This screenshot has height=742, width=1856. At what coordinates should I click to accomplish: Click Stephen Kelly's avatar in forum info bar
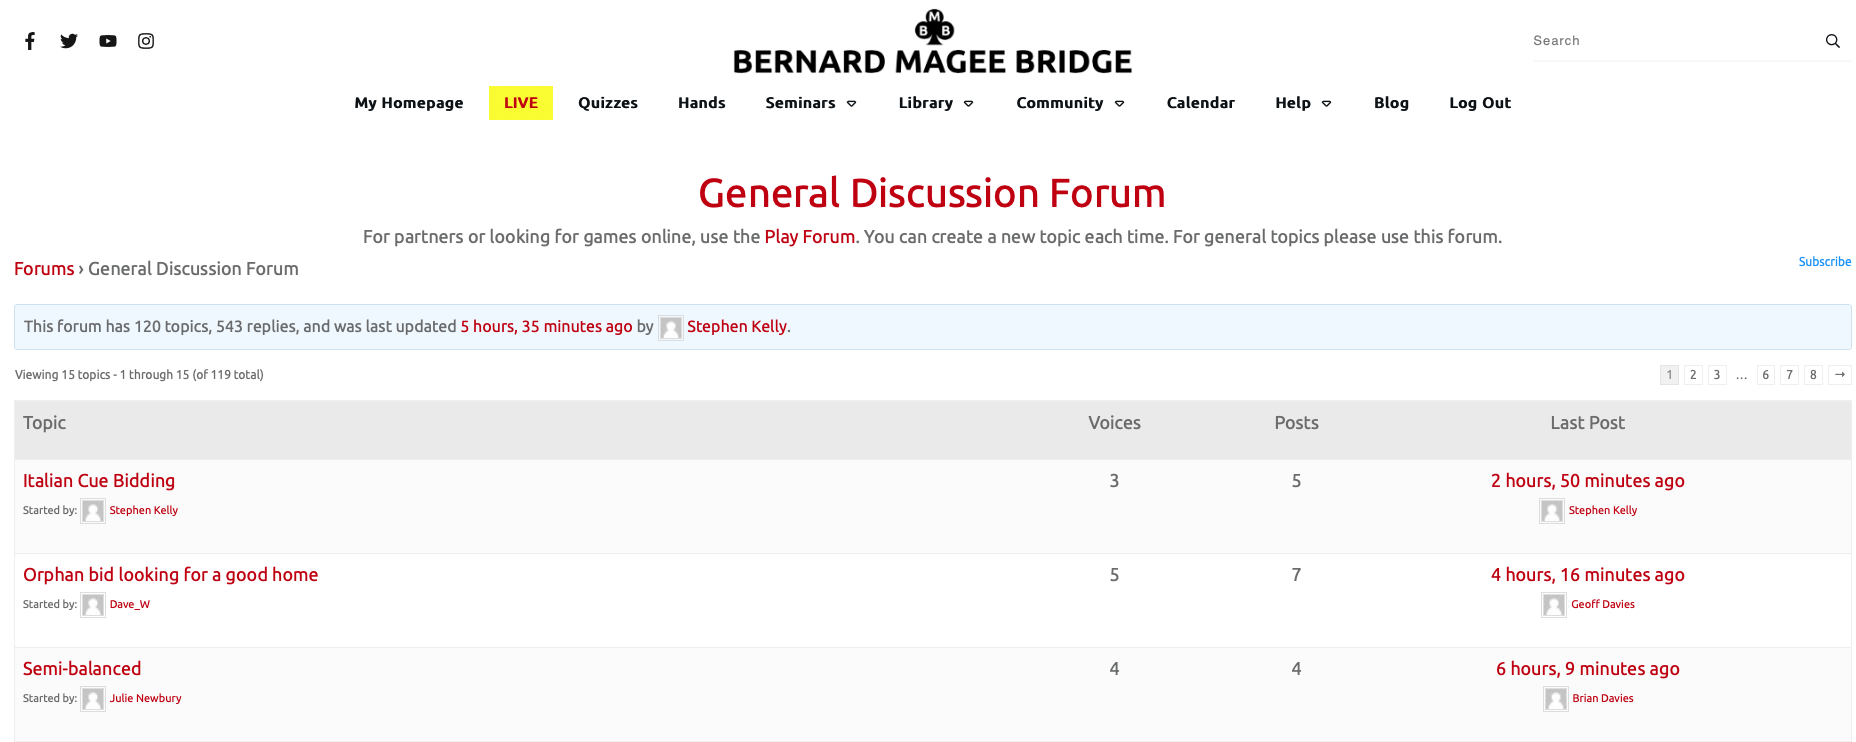671,328
